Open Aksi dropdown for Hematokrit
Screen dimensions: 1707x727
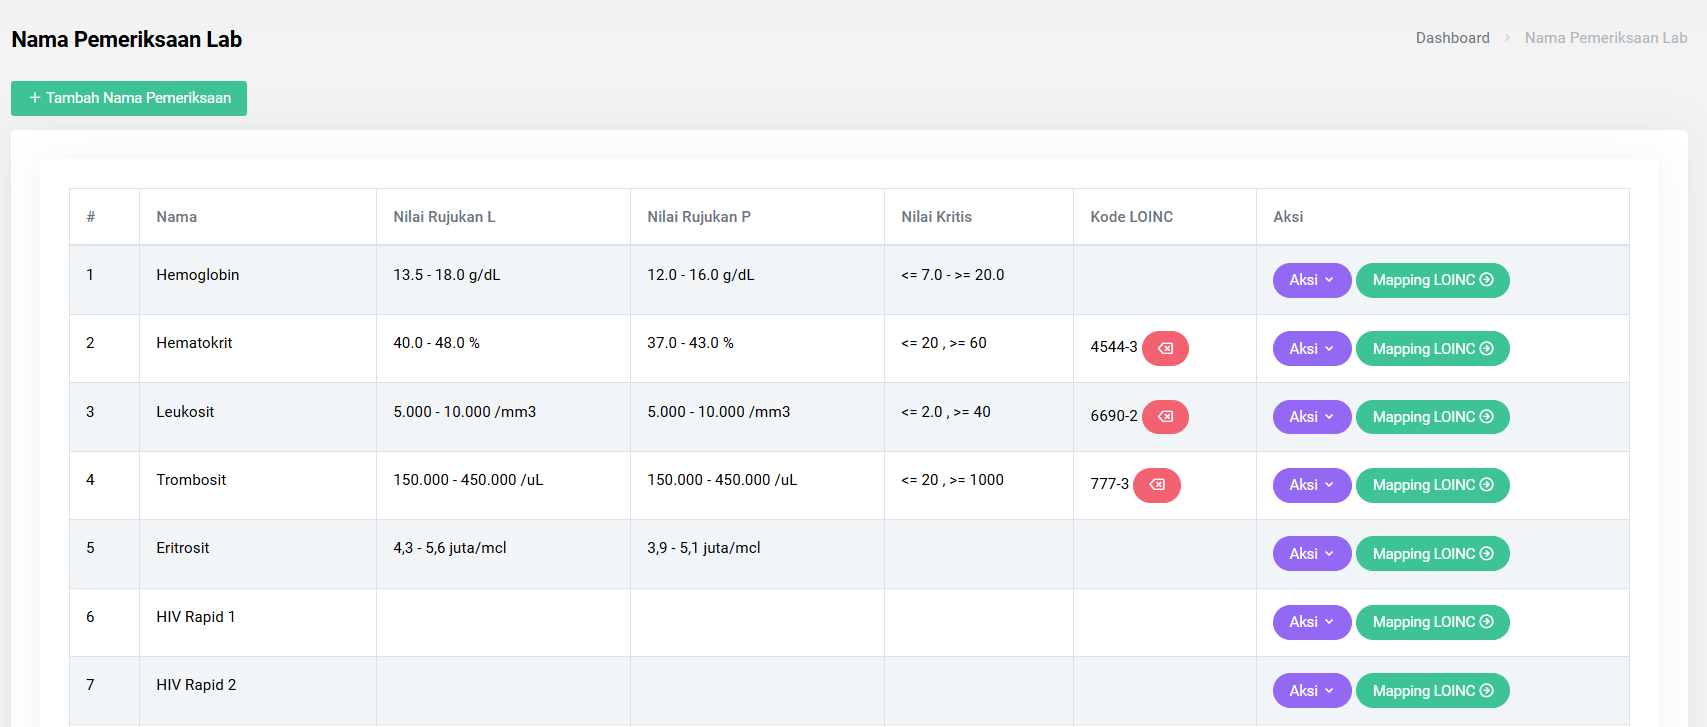pyautogui.click(x=1312, y=348)
